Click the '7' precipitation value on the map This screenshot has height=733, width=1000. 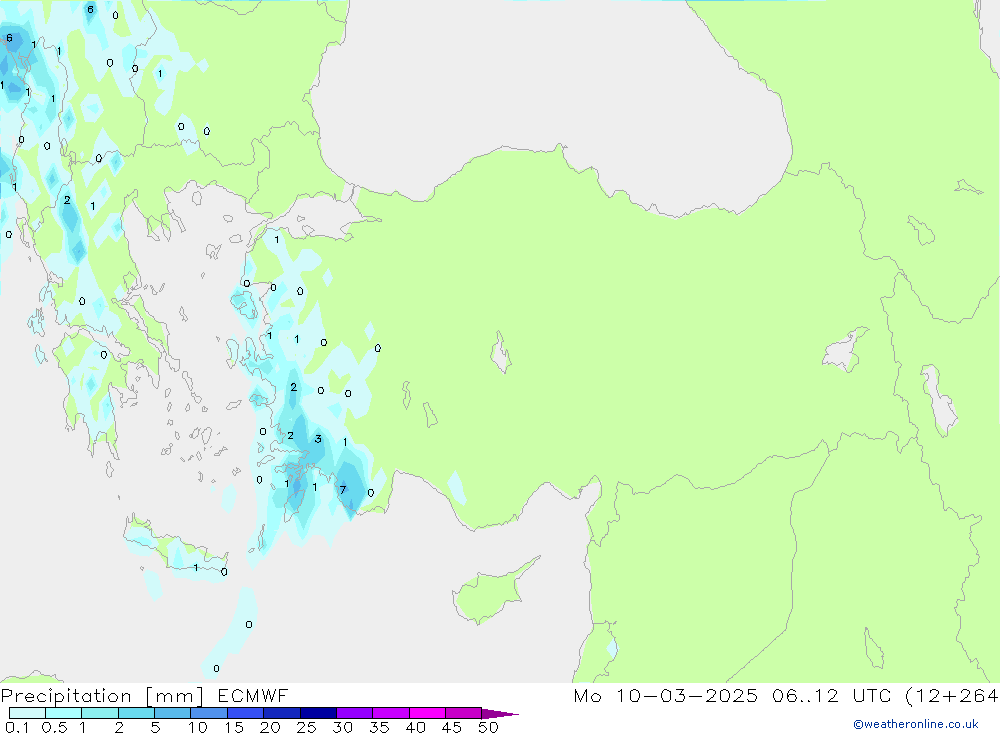tap(342, 490)
